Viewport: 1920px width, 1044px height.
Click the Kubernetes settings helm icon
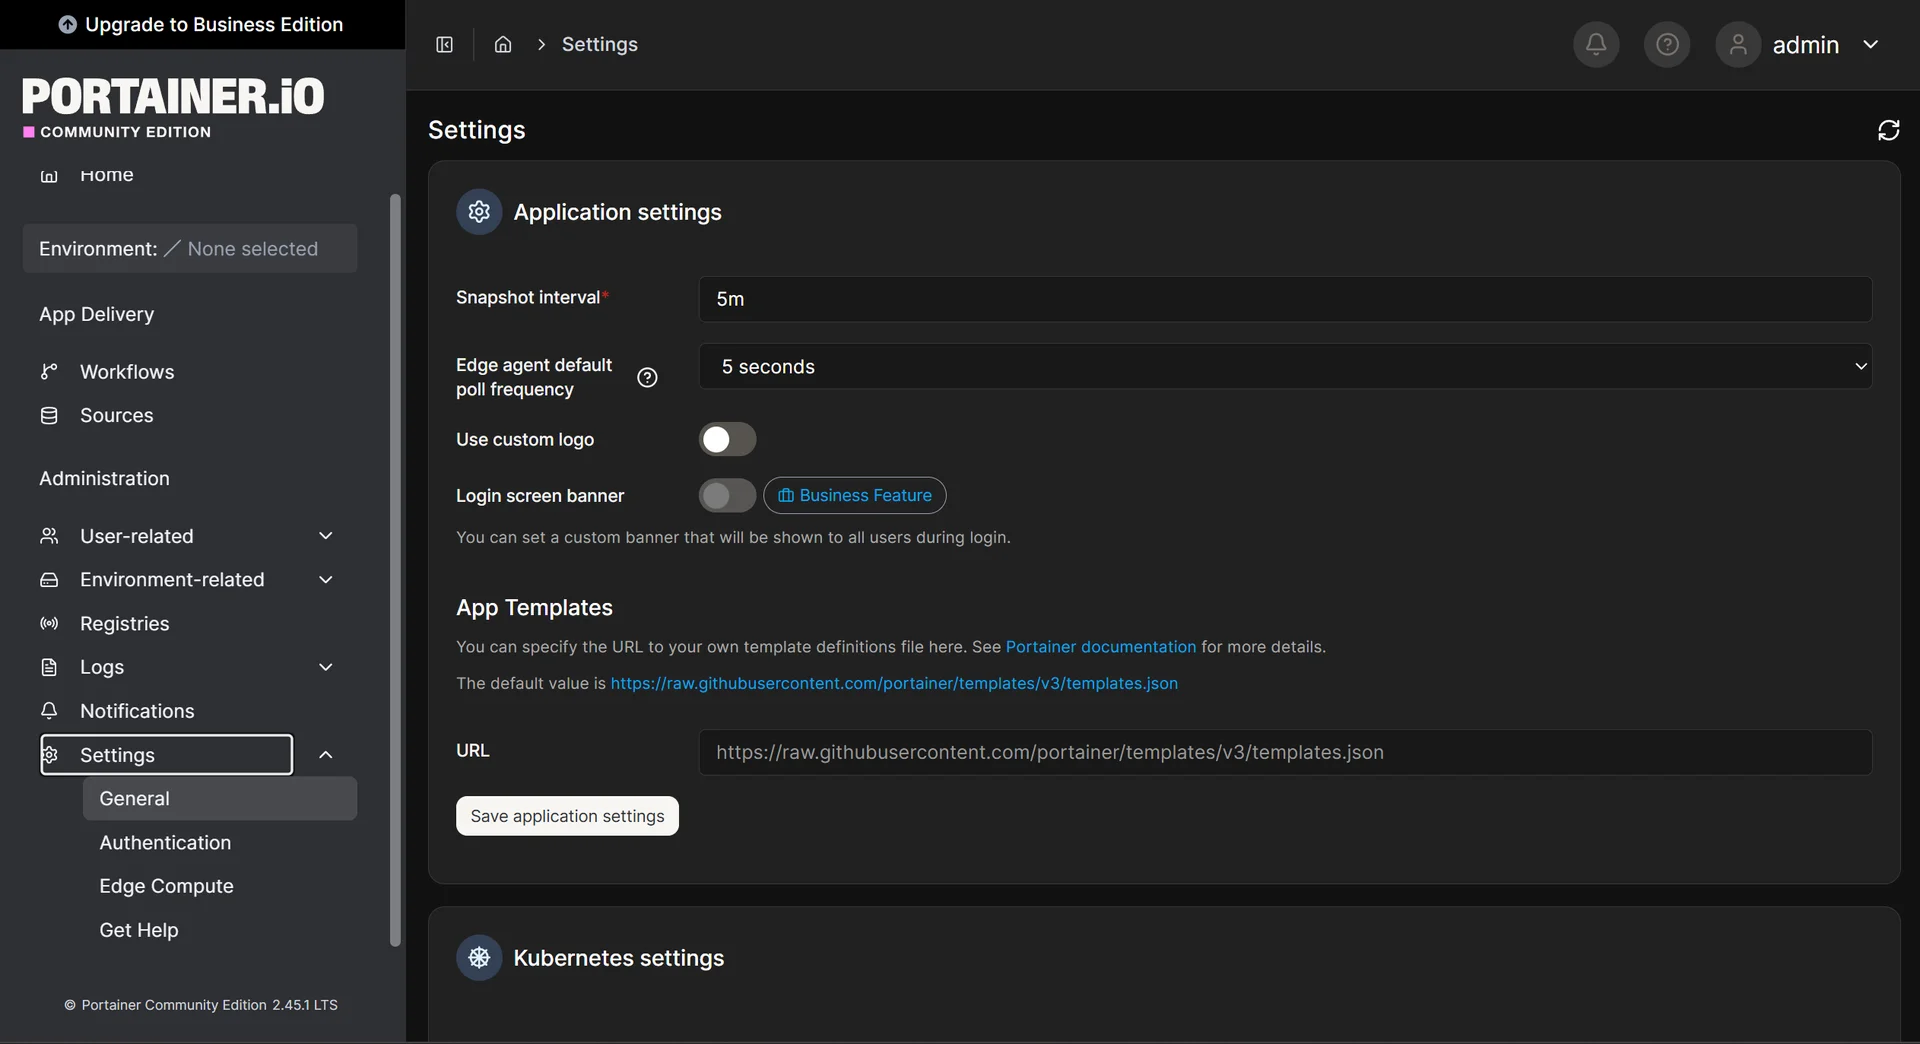(x=479, y=958)
